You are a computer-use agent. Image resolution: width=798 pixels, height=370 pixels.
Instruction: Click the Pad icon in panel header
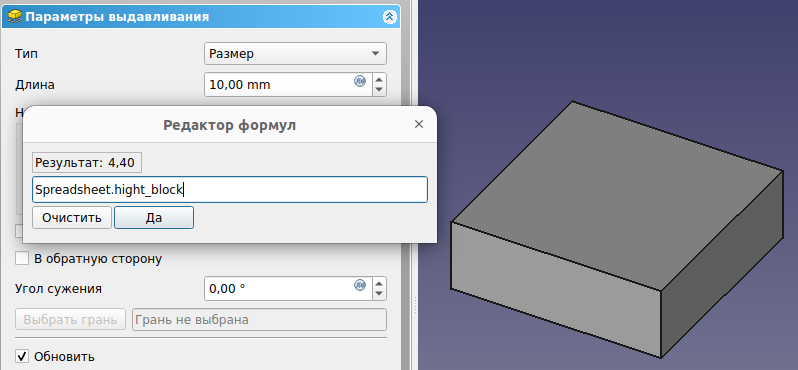point(16,17)
